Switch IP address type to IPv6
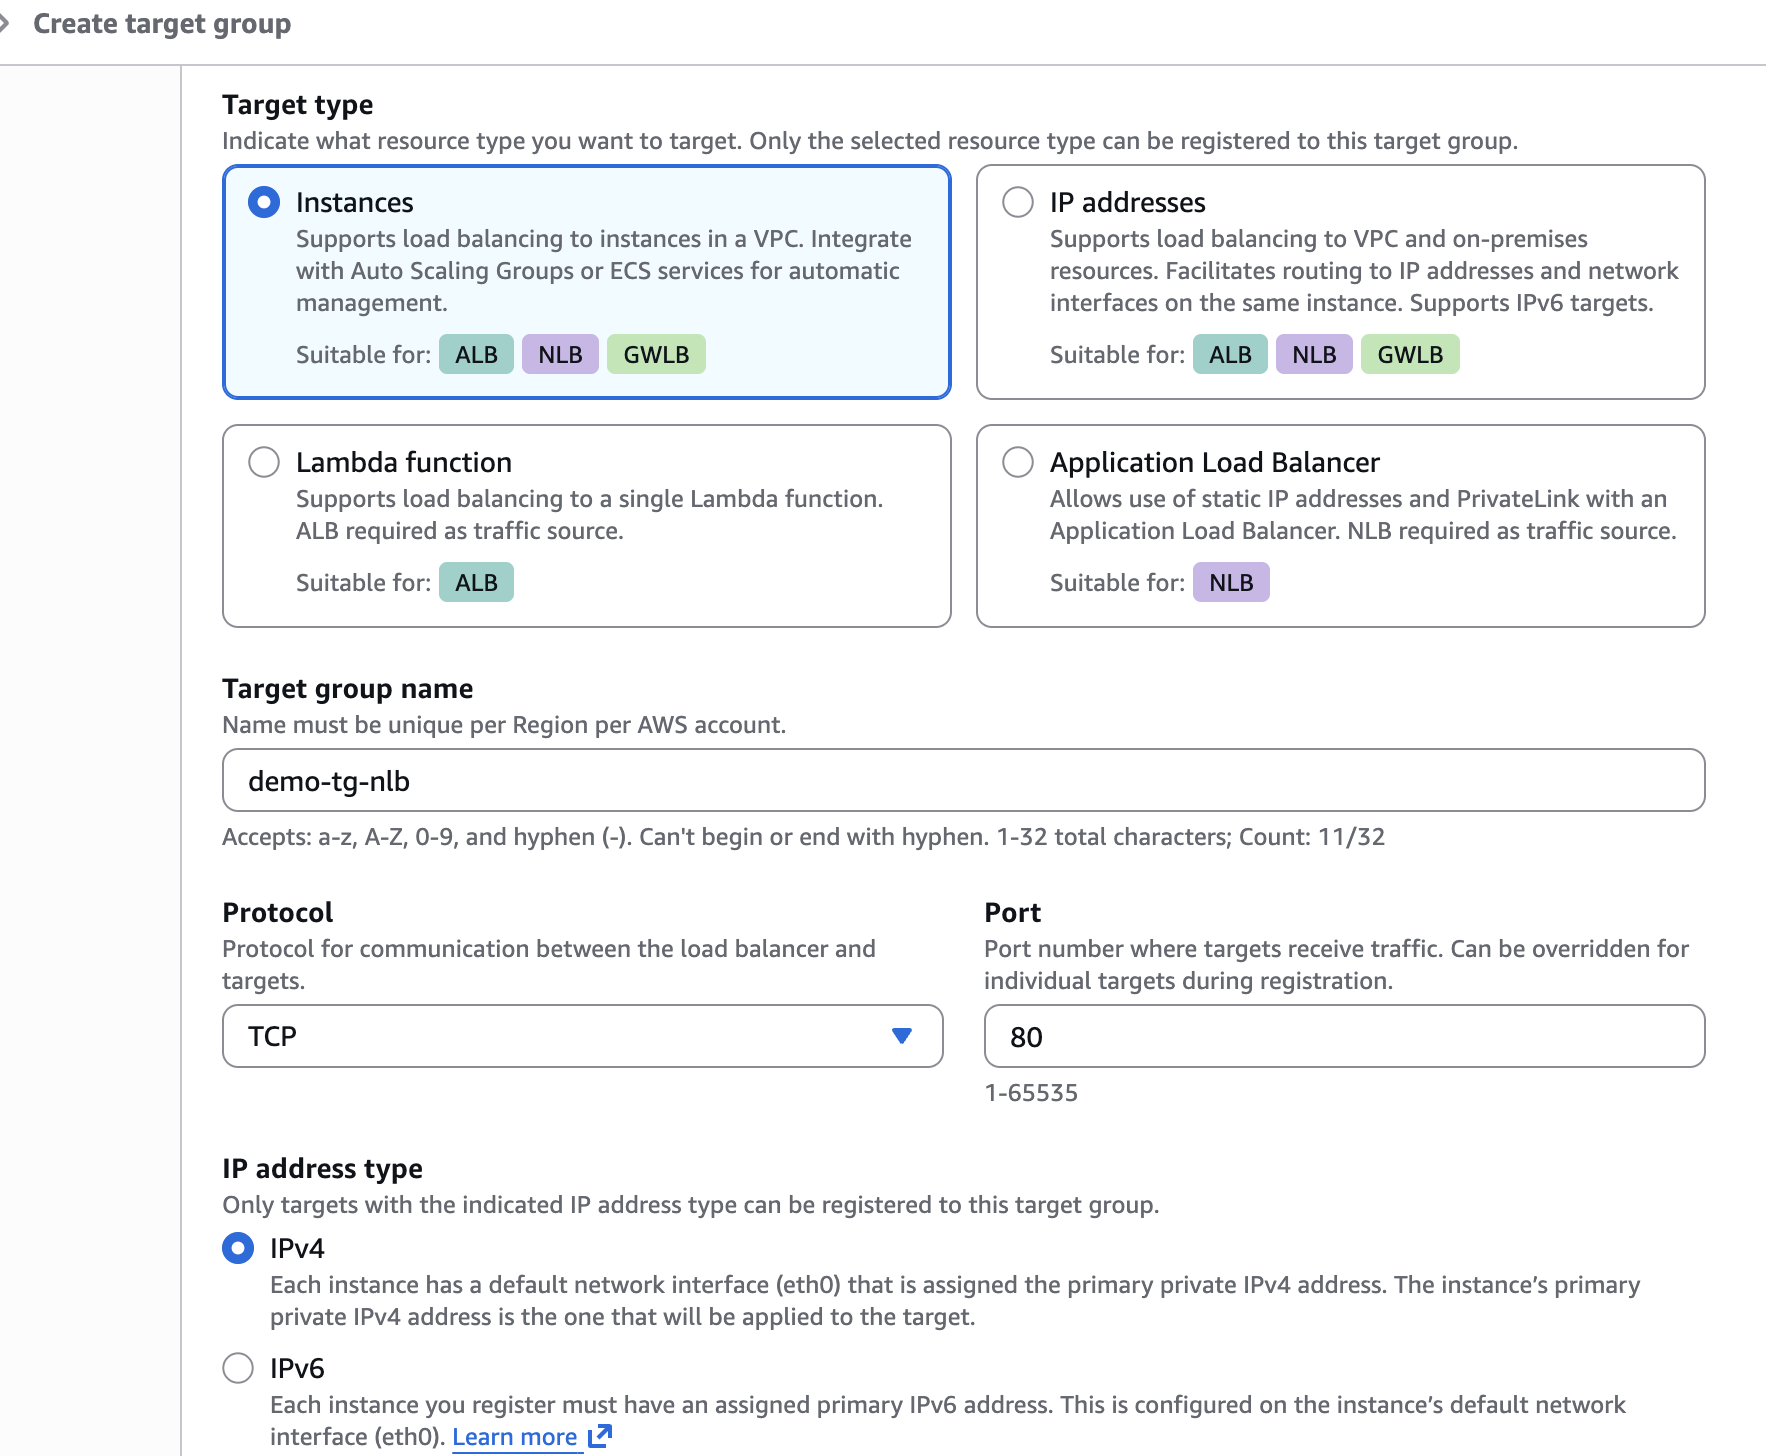 click(x=238, y=1368)
